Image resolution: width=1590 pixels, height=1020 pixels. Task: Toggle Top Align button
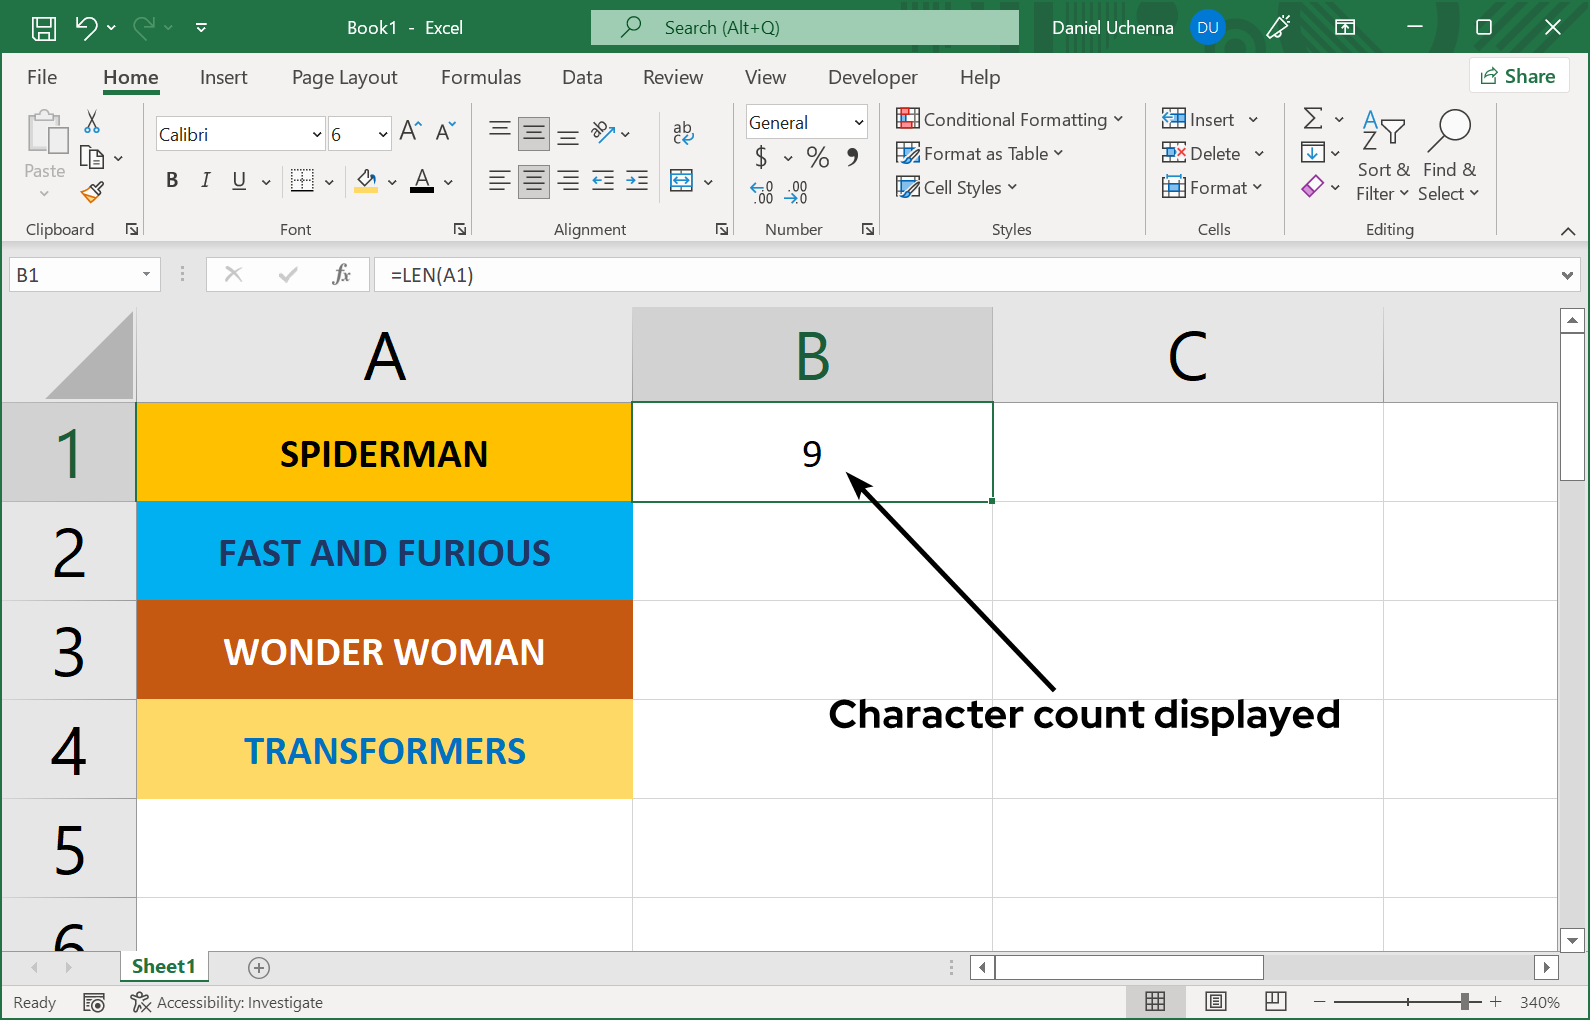(x=500, y=132)
